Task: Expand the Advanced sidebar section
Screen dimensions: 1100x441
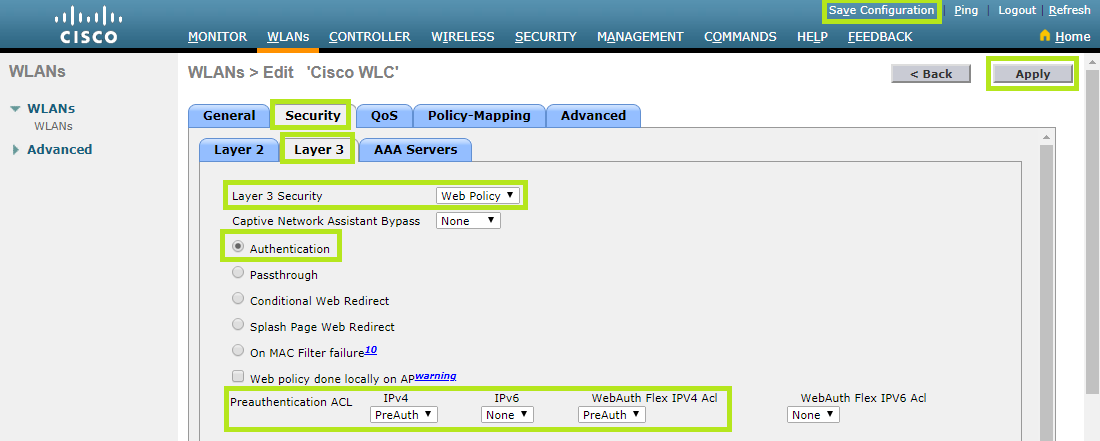Action: (x=15, y=150)
